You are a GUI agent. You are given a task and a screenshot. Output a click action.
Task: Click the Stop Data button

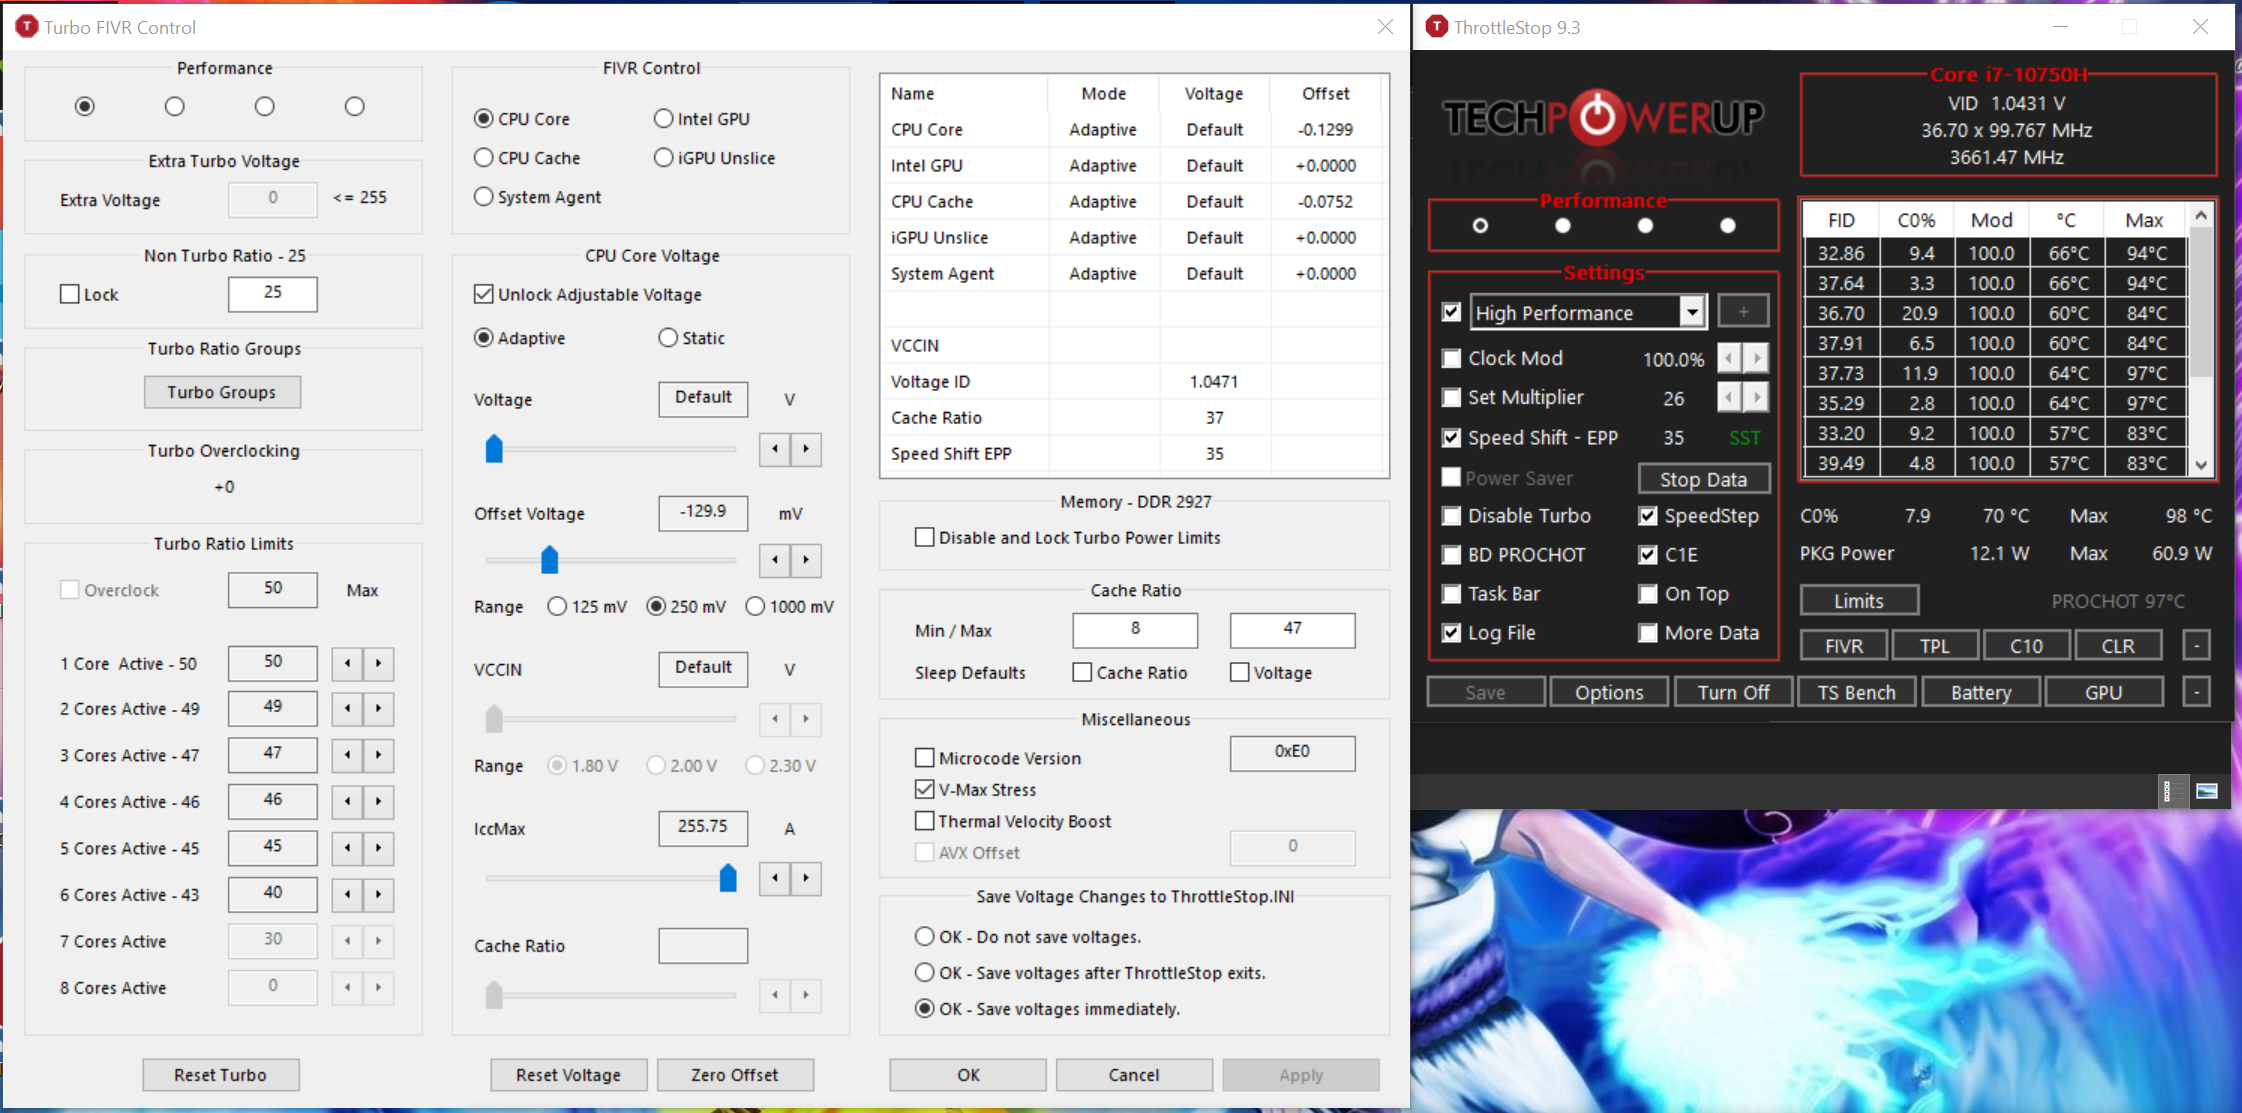1703,479
